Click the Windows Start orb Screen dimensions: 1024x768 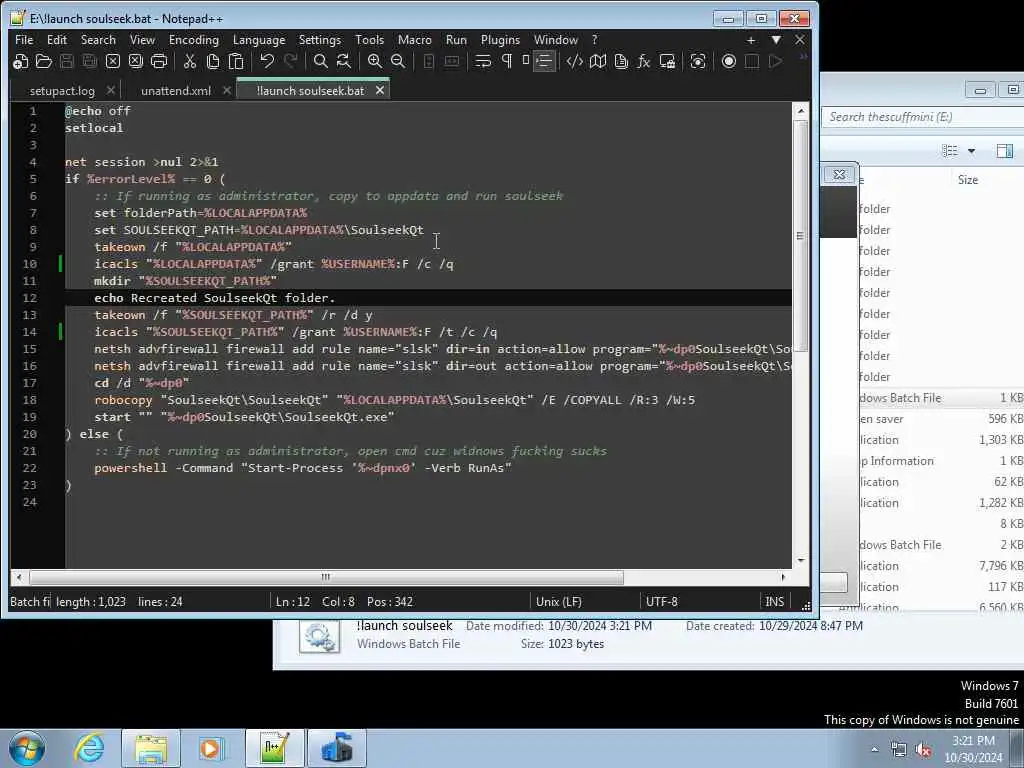pos(27,748)
